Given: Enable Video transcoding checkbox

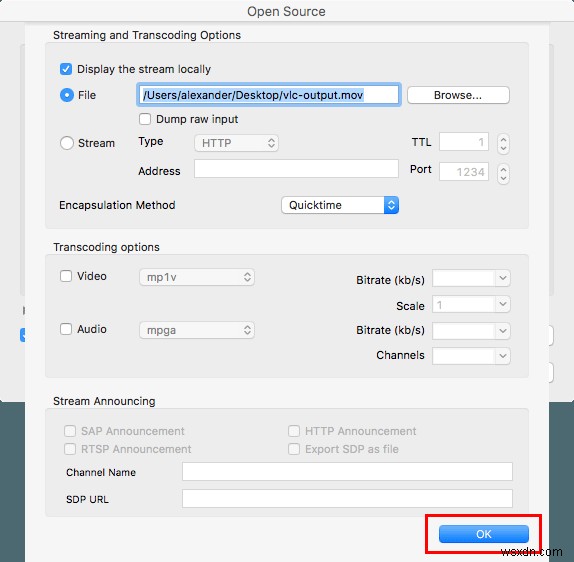Looking at the screenshot, I should (66, 276).
